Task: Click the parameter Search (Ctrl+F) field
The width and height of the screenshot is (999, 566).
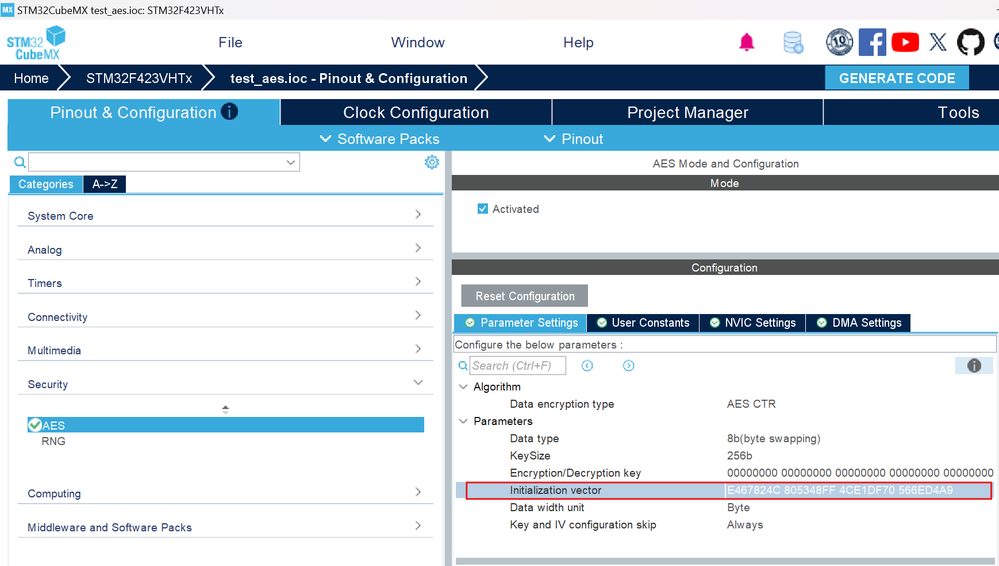Action: point(517,366)
